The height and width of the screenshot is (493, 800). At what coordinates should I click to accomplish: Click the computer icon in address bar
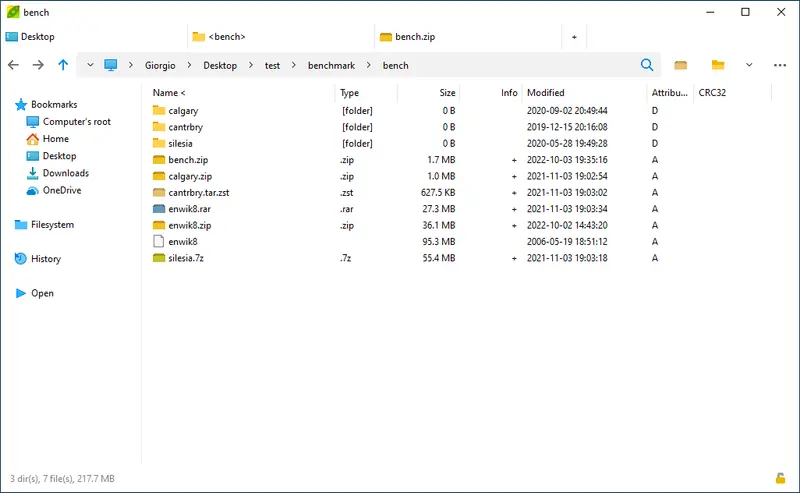click(x=111, y=65)
